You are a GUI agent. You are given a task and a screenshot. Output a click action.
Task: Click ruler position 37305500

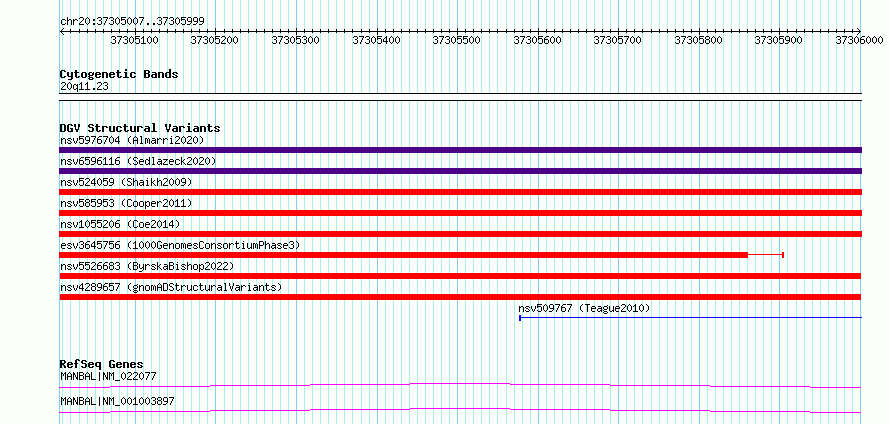tap(457, 40)
